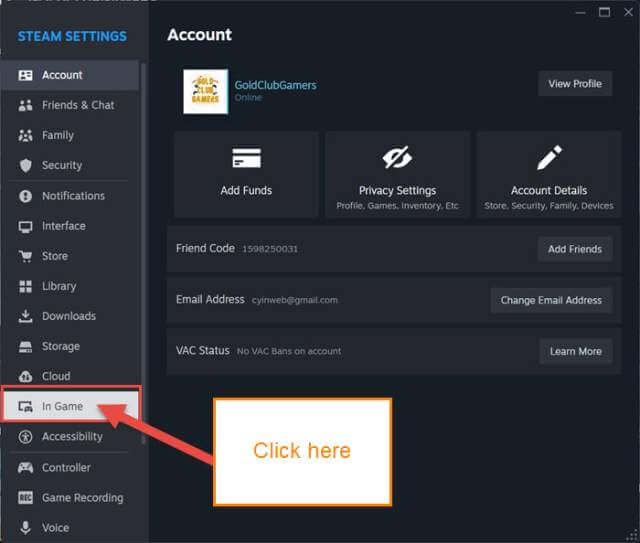Screen dimensions: 640x543
Task: Select the Downloads settings section
Action: click(70, 316)
